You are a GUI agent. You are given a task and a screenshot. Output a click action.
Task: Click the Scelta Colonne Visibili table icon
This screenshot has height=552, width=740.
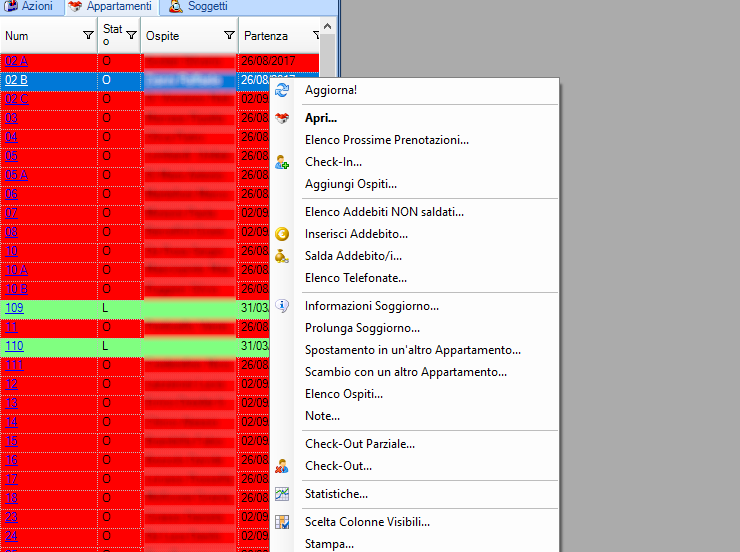pos(282,522)
